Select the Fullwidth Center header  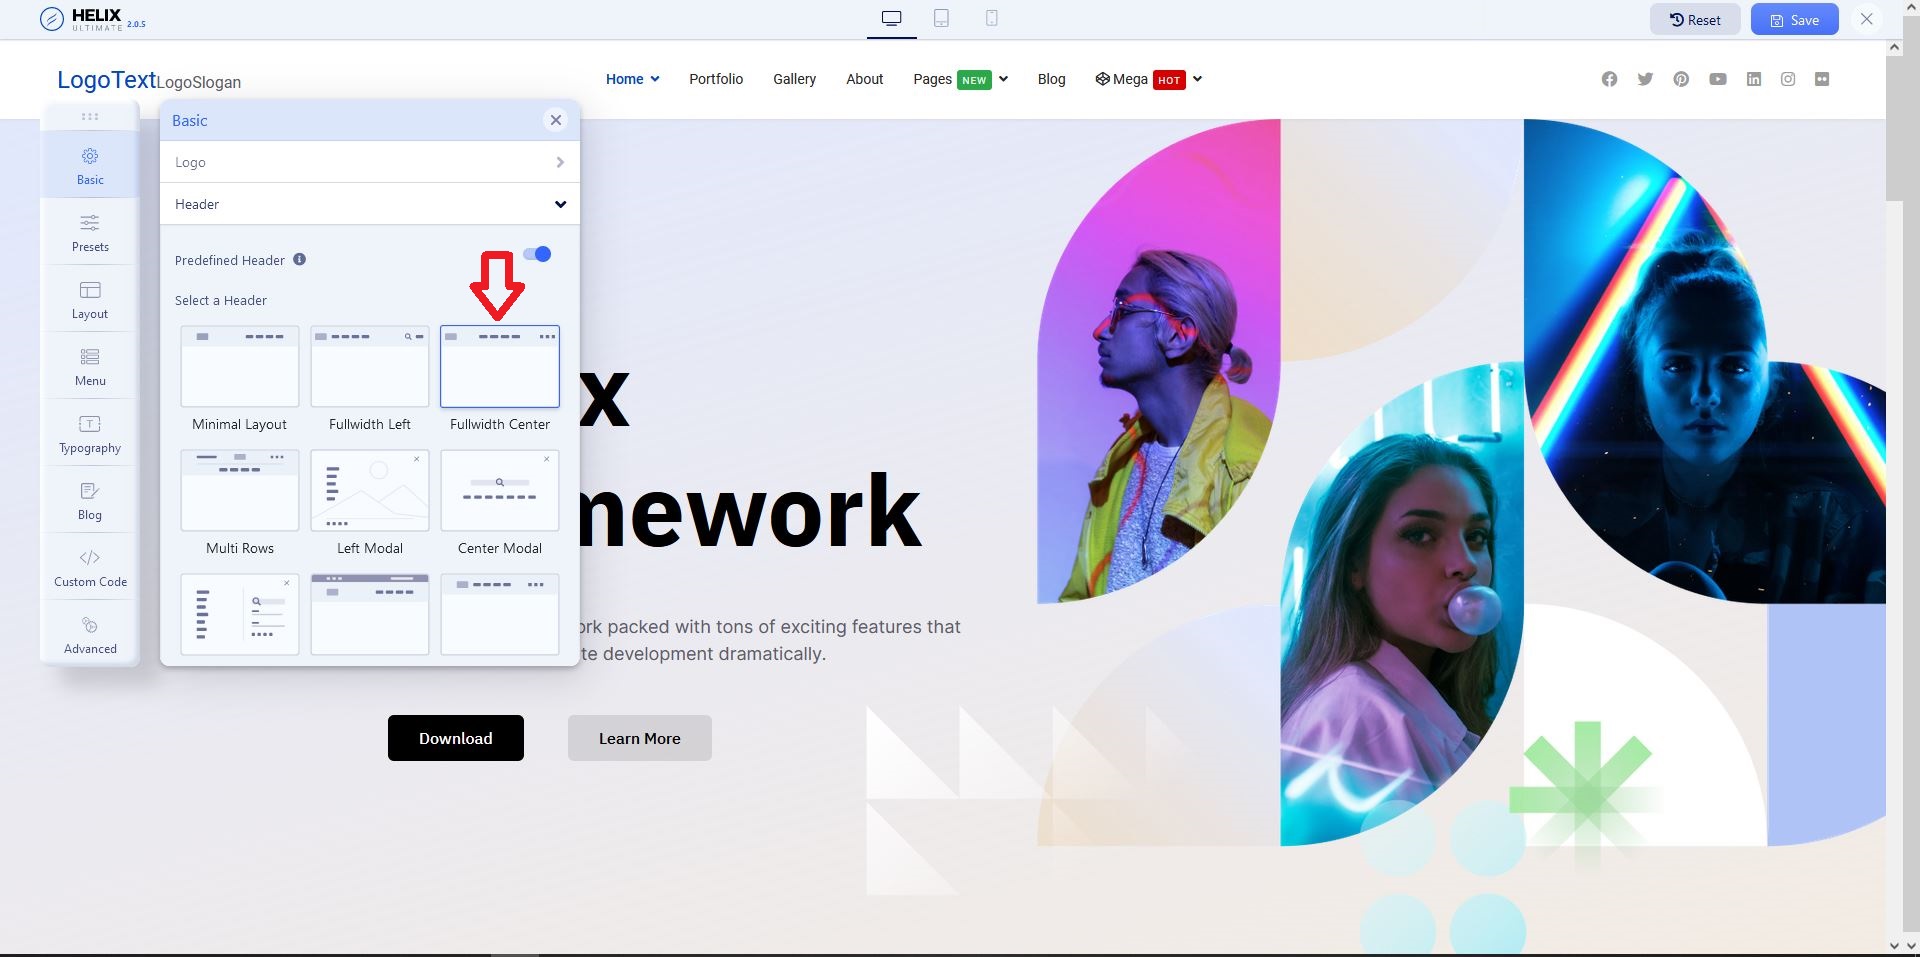point(500,367)
